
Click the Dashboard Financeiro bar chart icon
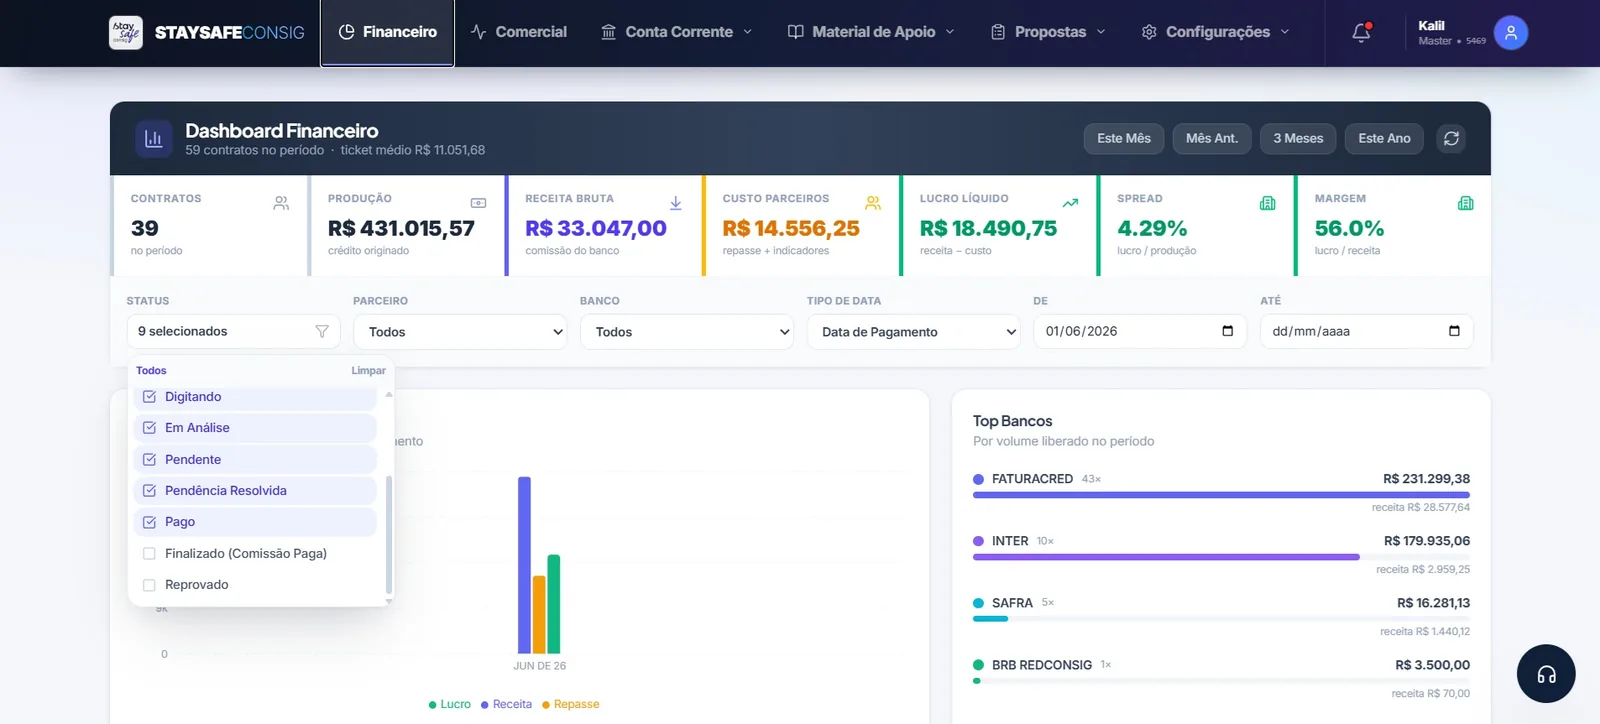pyautogui.click(x=153, y=139)
